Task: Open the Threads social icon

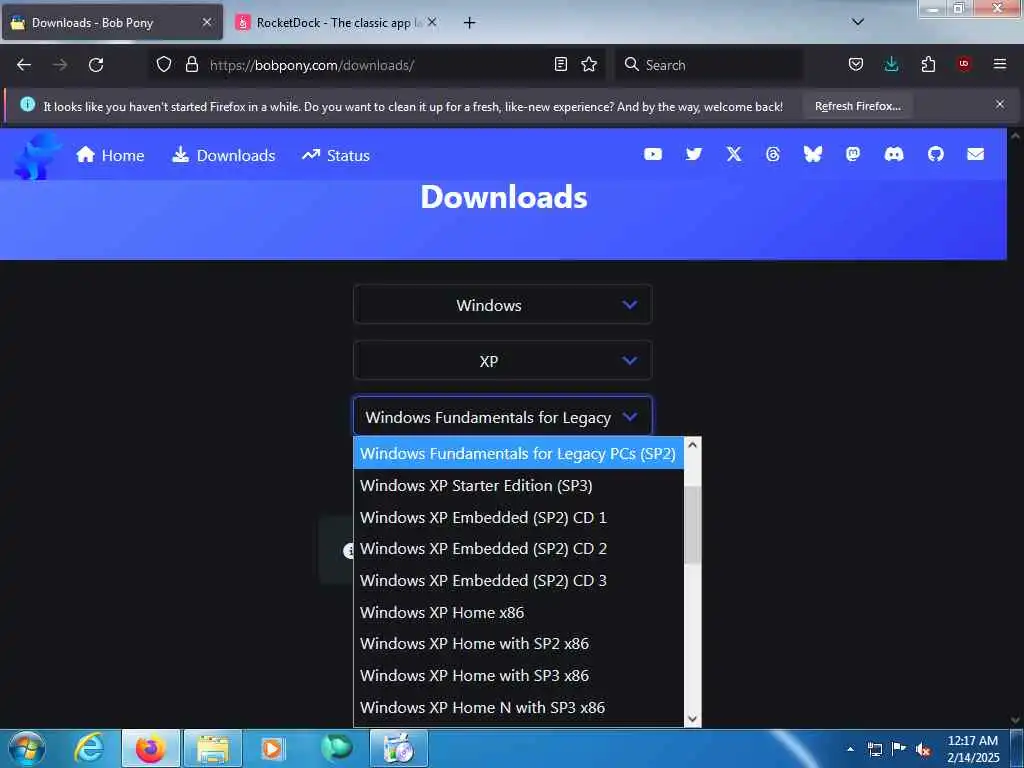Action: point(773,154)
